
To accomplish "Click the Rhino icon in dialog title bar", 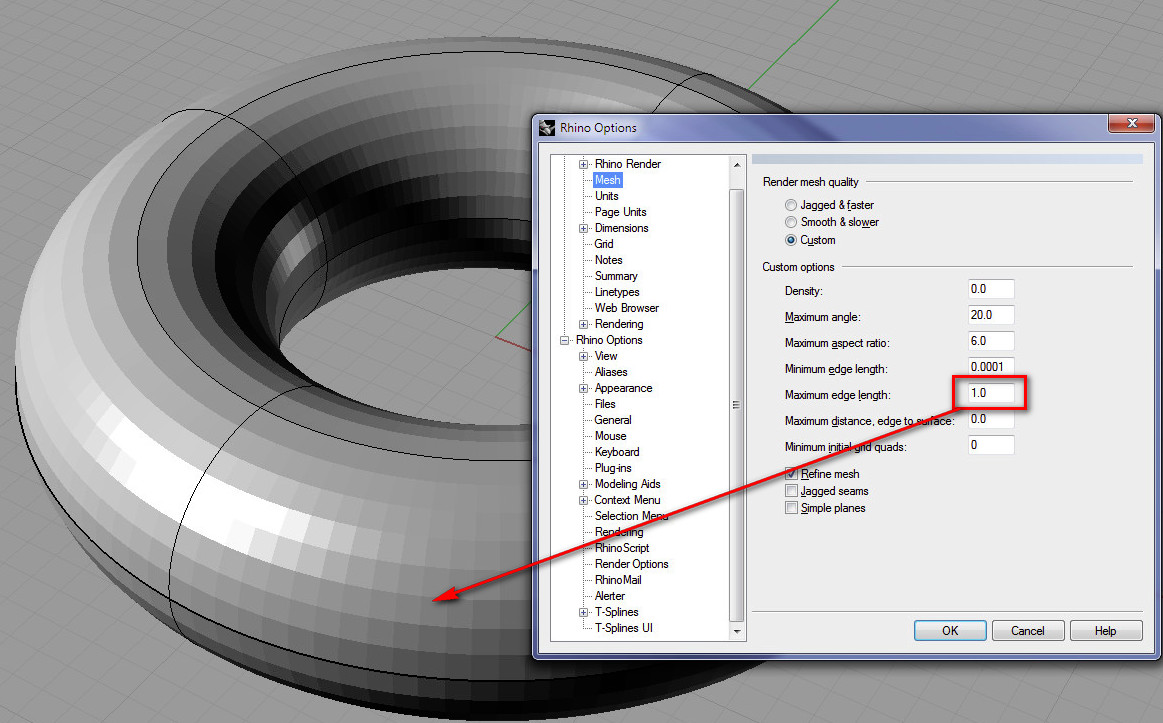I will (547, 127).
